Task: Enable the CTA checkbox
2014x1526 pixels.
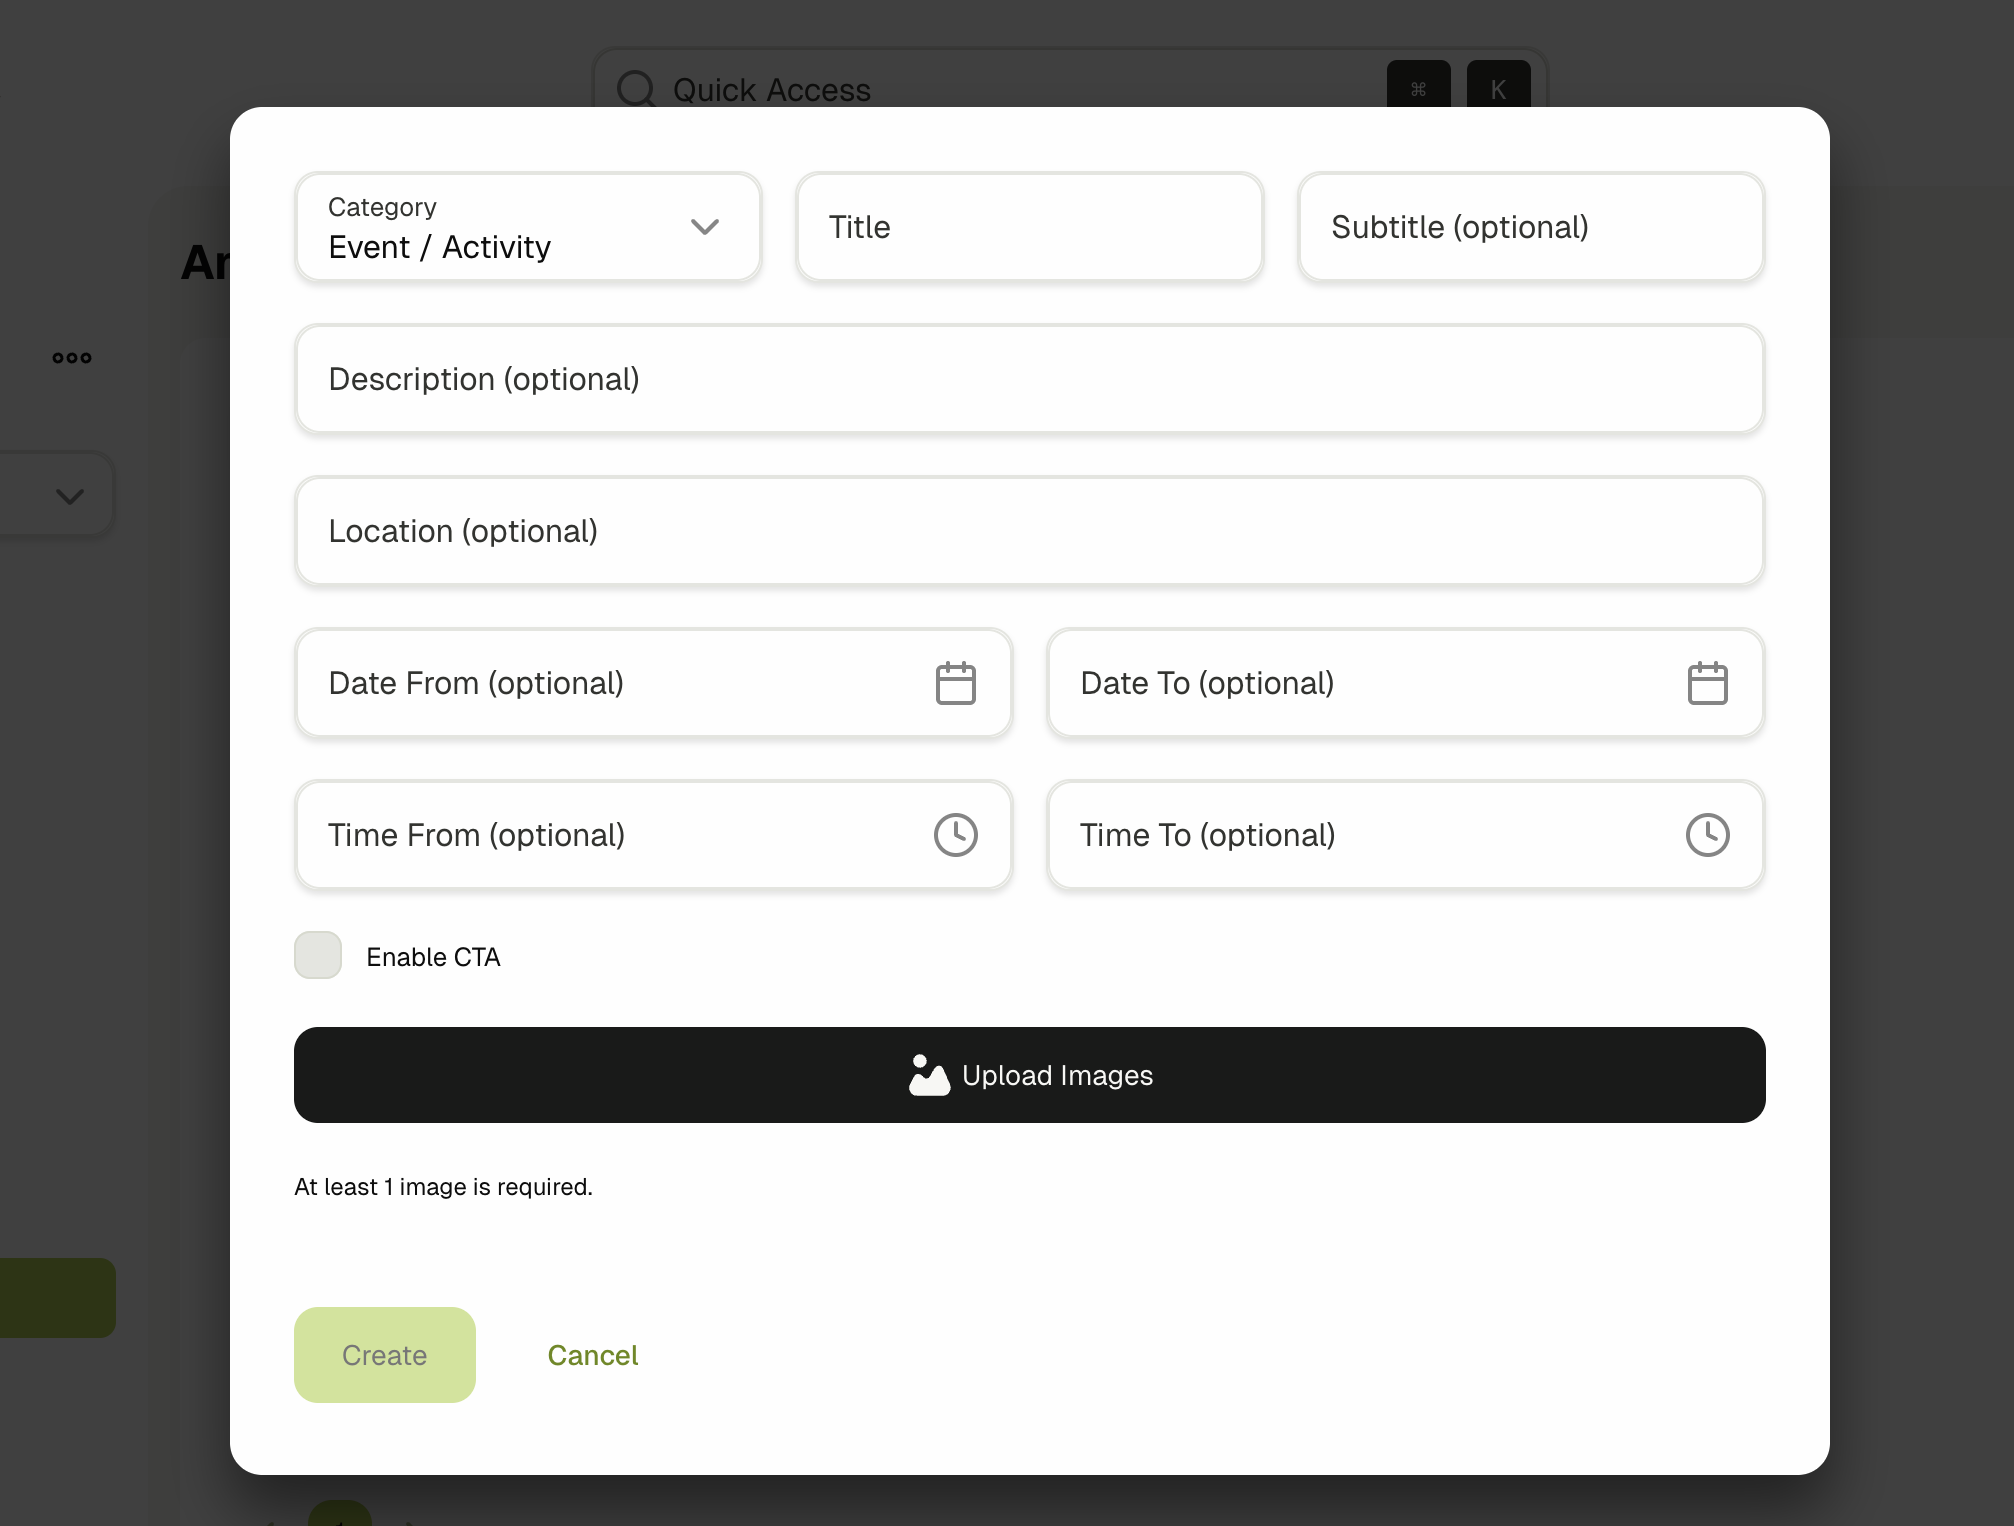Action: (x=318, y=956)
